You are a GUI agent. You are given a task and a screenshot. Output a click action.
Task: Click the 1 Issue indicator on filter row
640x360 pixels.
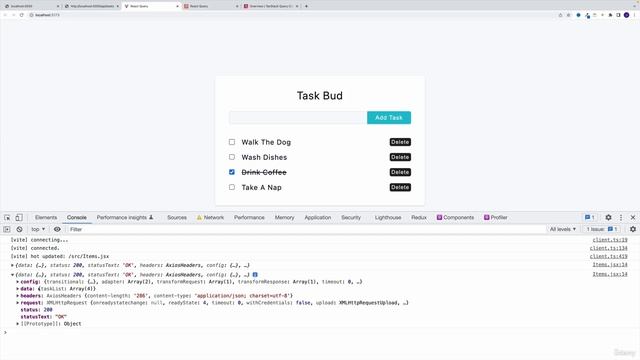click(x=602, y=229)
